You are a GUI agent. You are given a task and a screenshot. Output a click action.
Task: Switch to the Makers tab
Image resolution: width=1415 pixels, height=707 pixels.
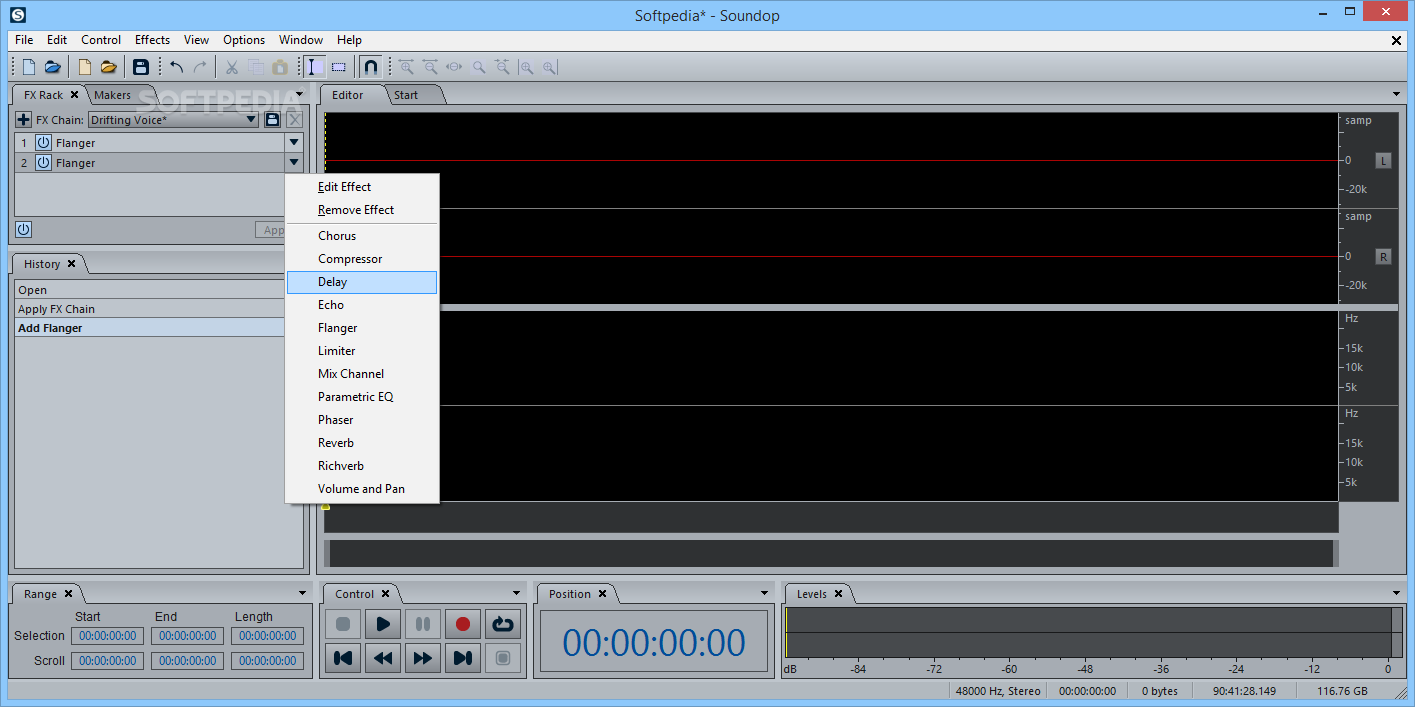(x=112, y=95)
